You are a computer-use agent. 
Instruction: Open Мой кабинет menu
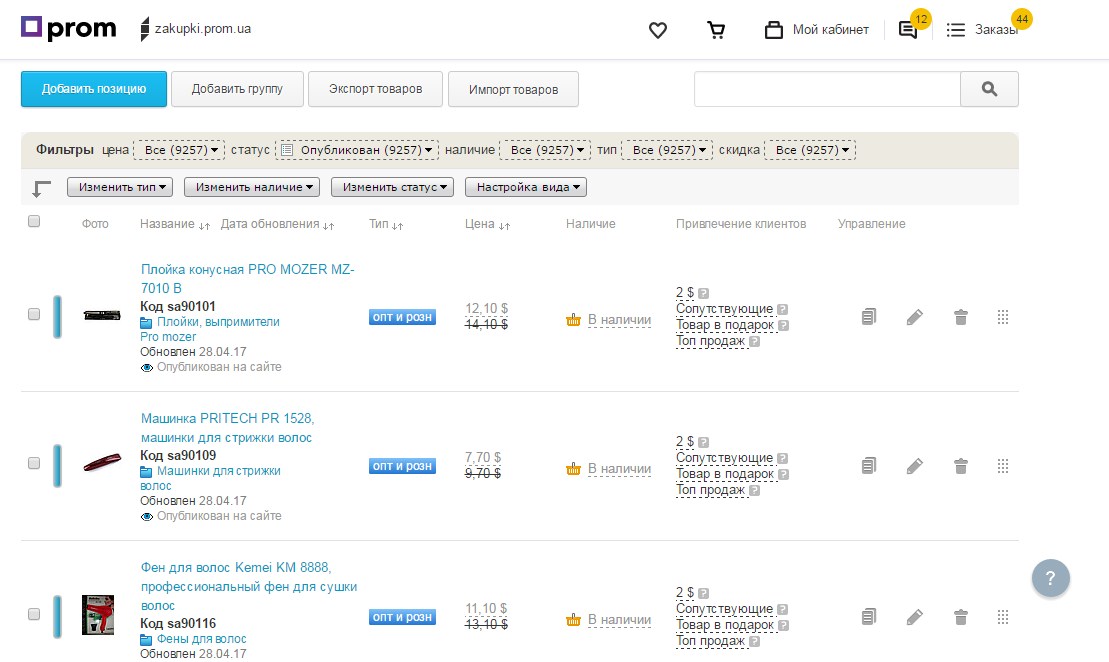[816, 30]
